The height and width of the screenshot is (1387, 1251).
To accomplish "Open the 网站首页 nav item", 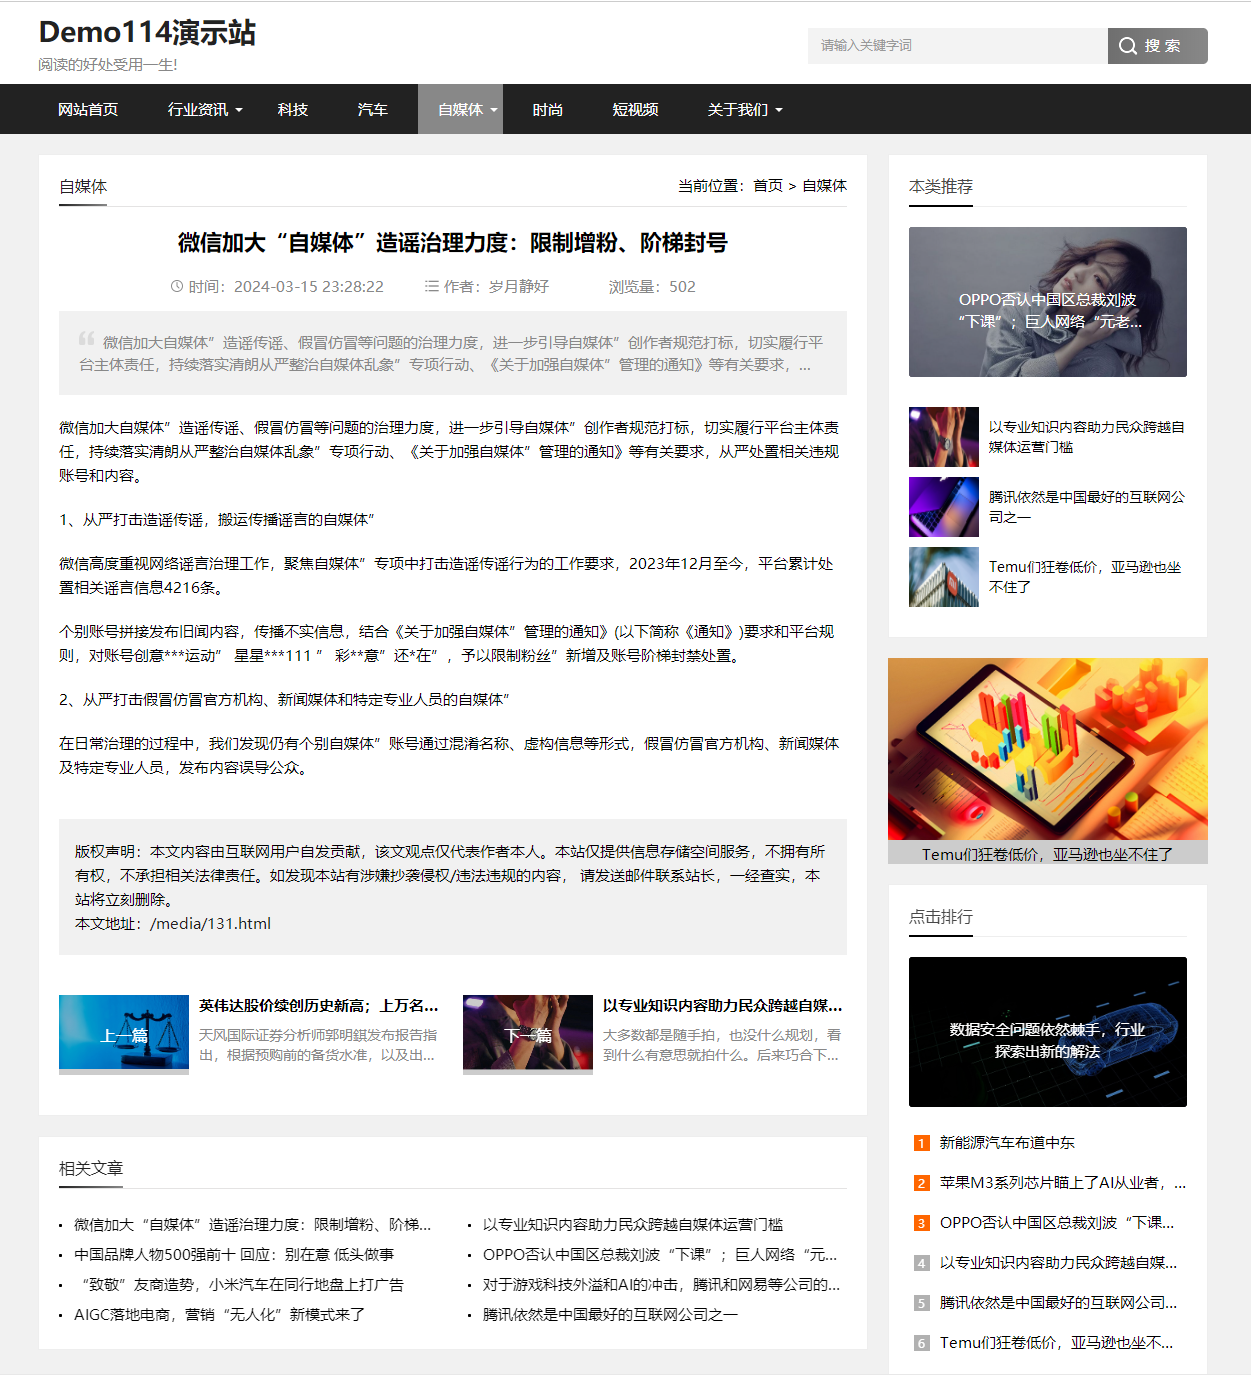I will point(88,109).
